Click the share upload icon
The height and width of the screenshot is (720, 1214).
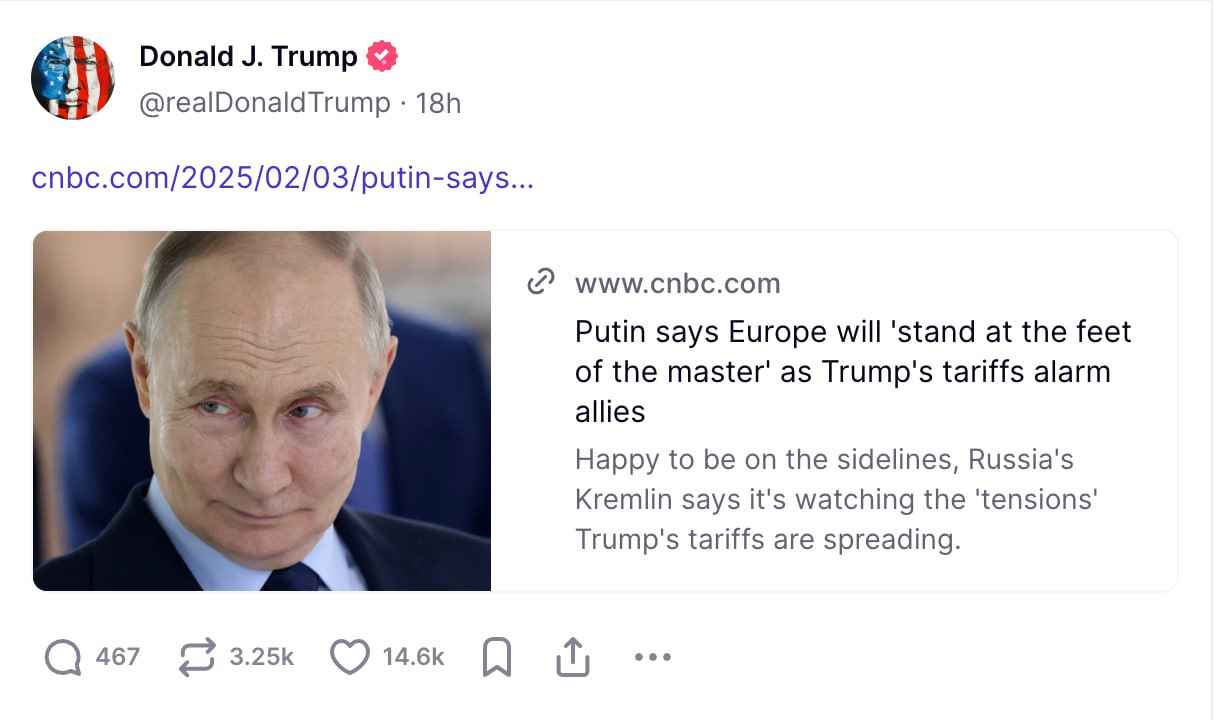[x=572, y=657]
